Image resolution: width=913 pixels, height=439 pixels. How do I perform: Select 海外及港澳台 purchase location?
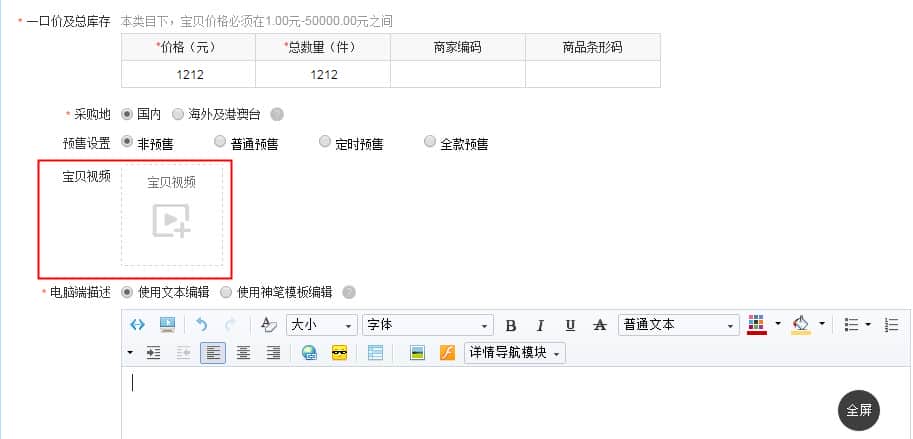178,114
